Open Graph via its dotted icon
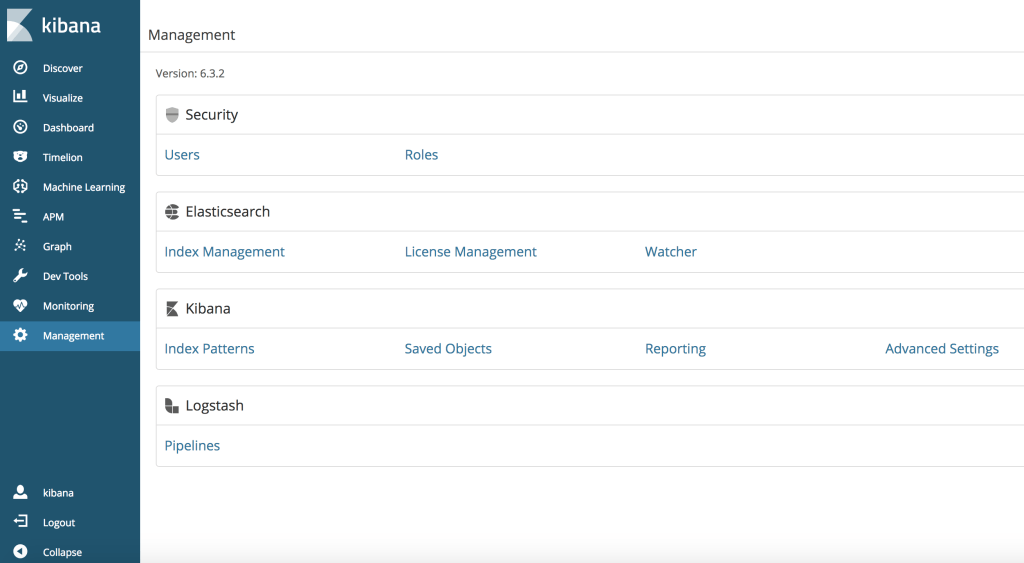 pyautogui.click(x=20, y=246)
